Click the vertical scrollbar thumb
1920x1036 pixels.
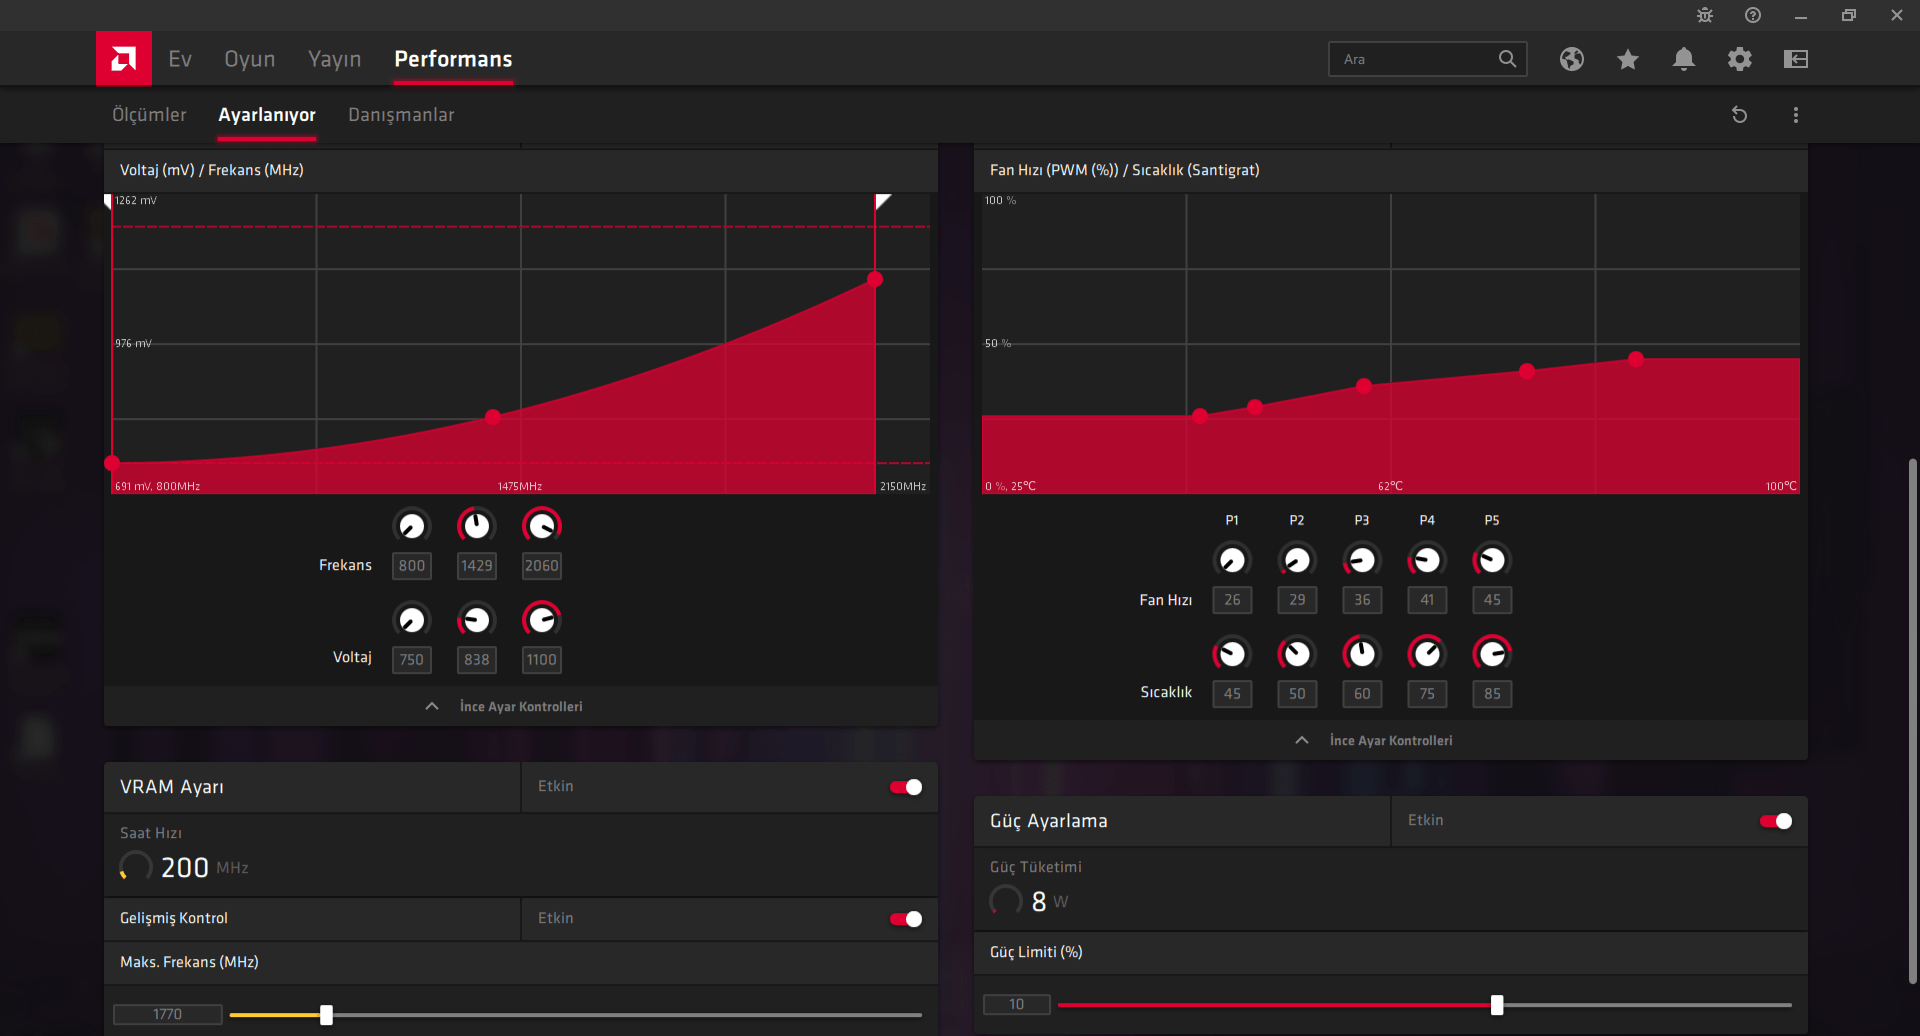pos(1912,720)
